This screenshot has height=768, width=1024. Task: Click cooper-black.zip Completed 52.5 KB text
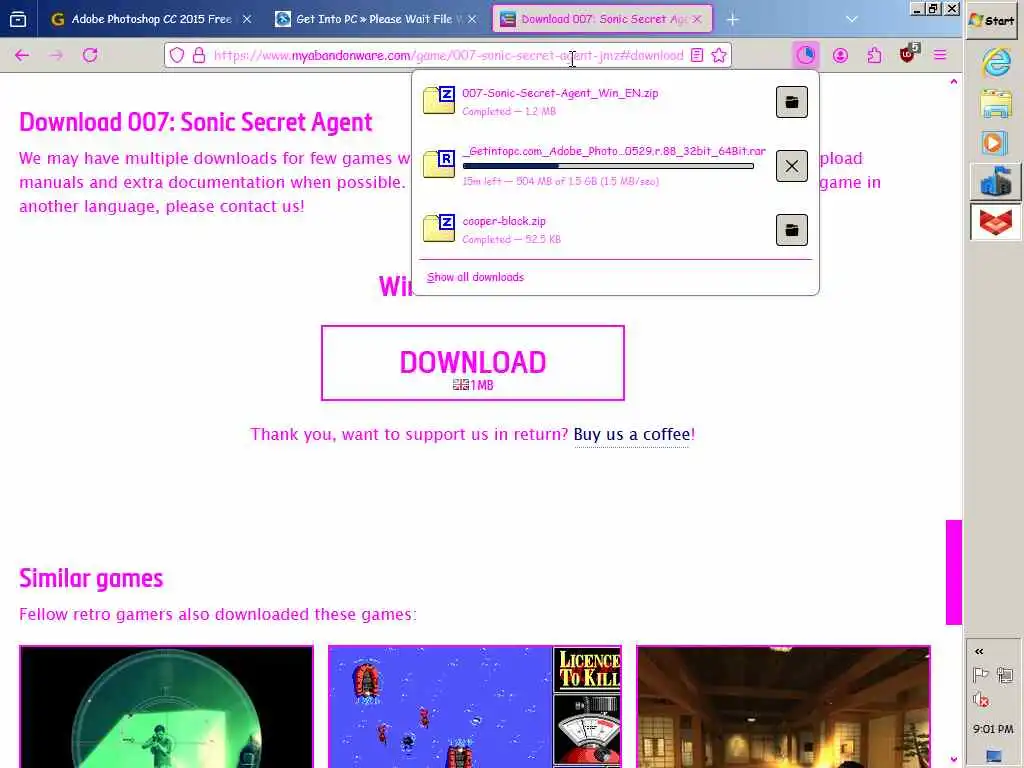(x=511, y=240)
